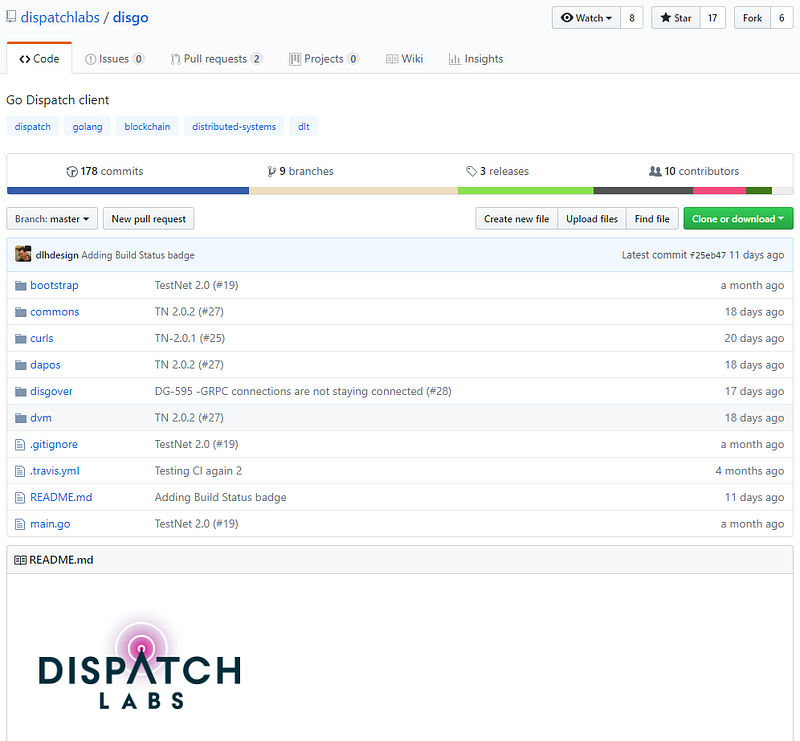Open the latest commit hash f25eb47
The height and width of the screenshot is (741, 800).
coord(708,255)
